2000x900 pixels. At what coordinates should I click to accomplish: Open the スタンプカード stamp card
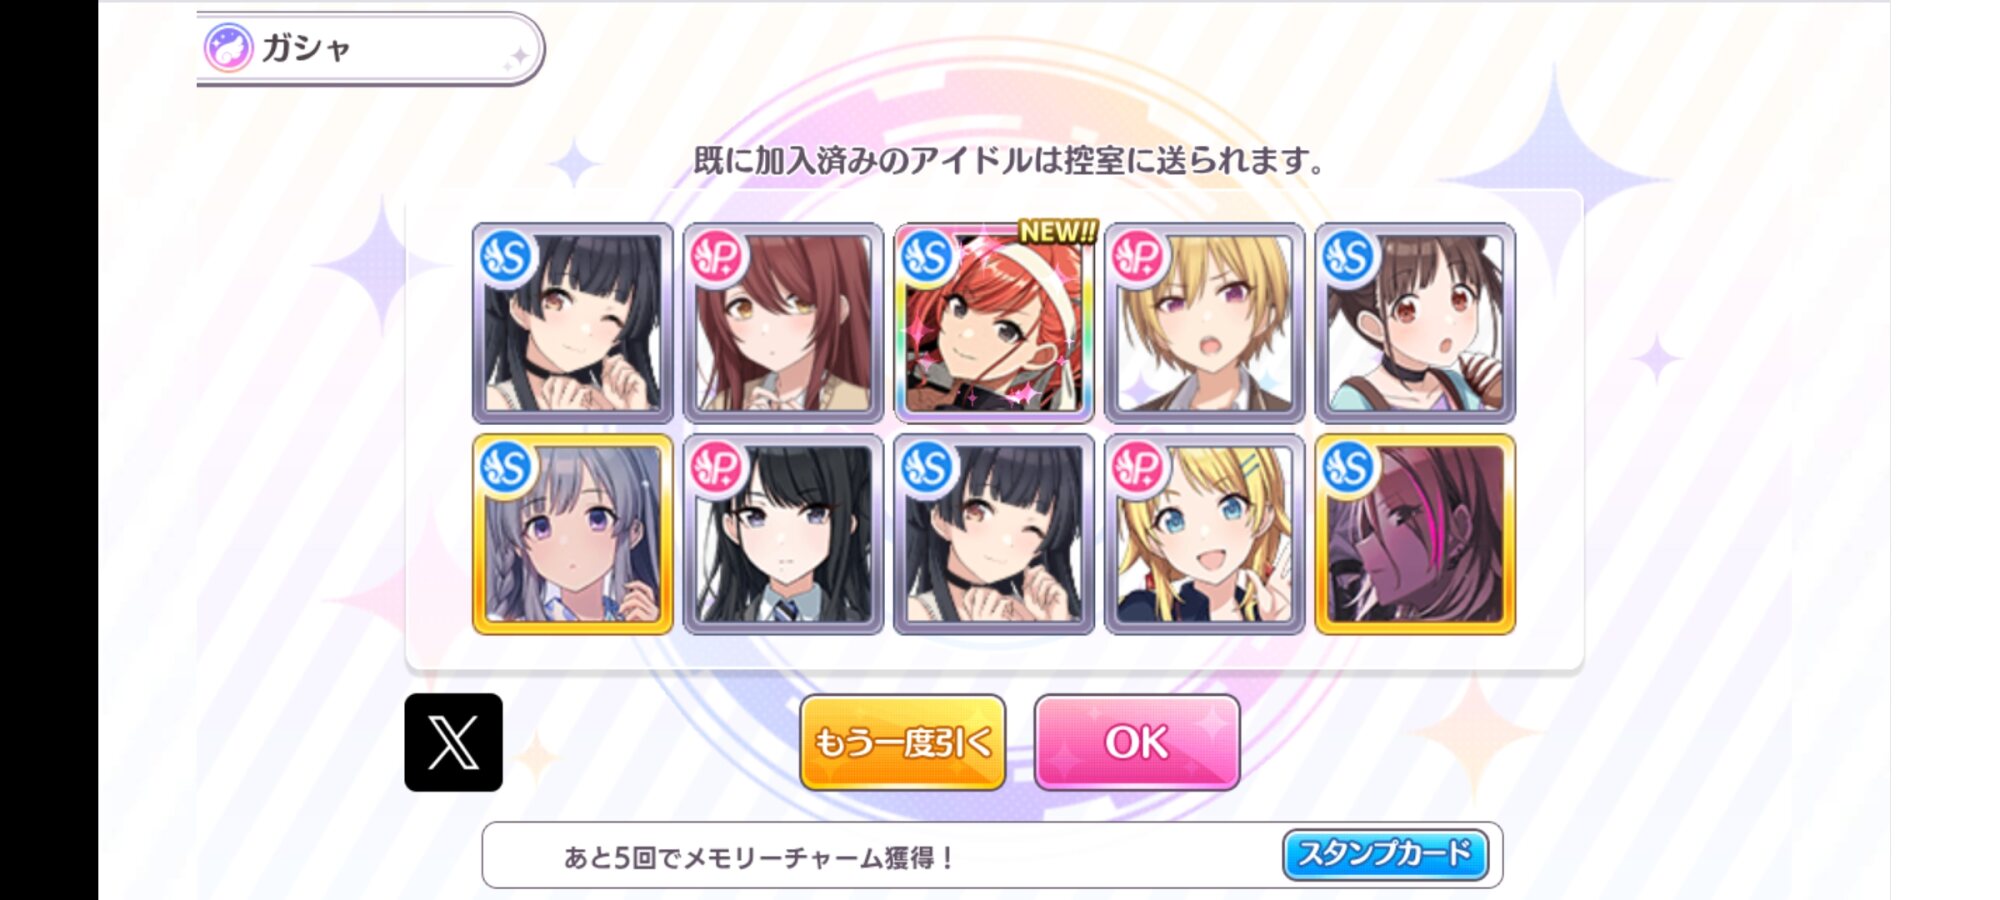point(1386,854)
